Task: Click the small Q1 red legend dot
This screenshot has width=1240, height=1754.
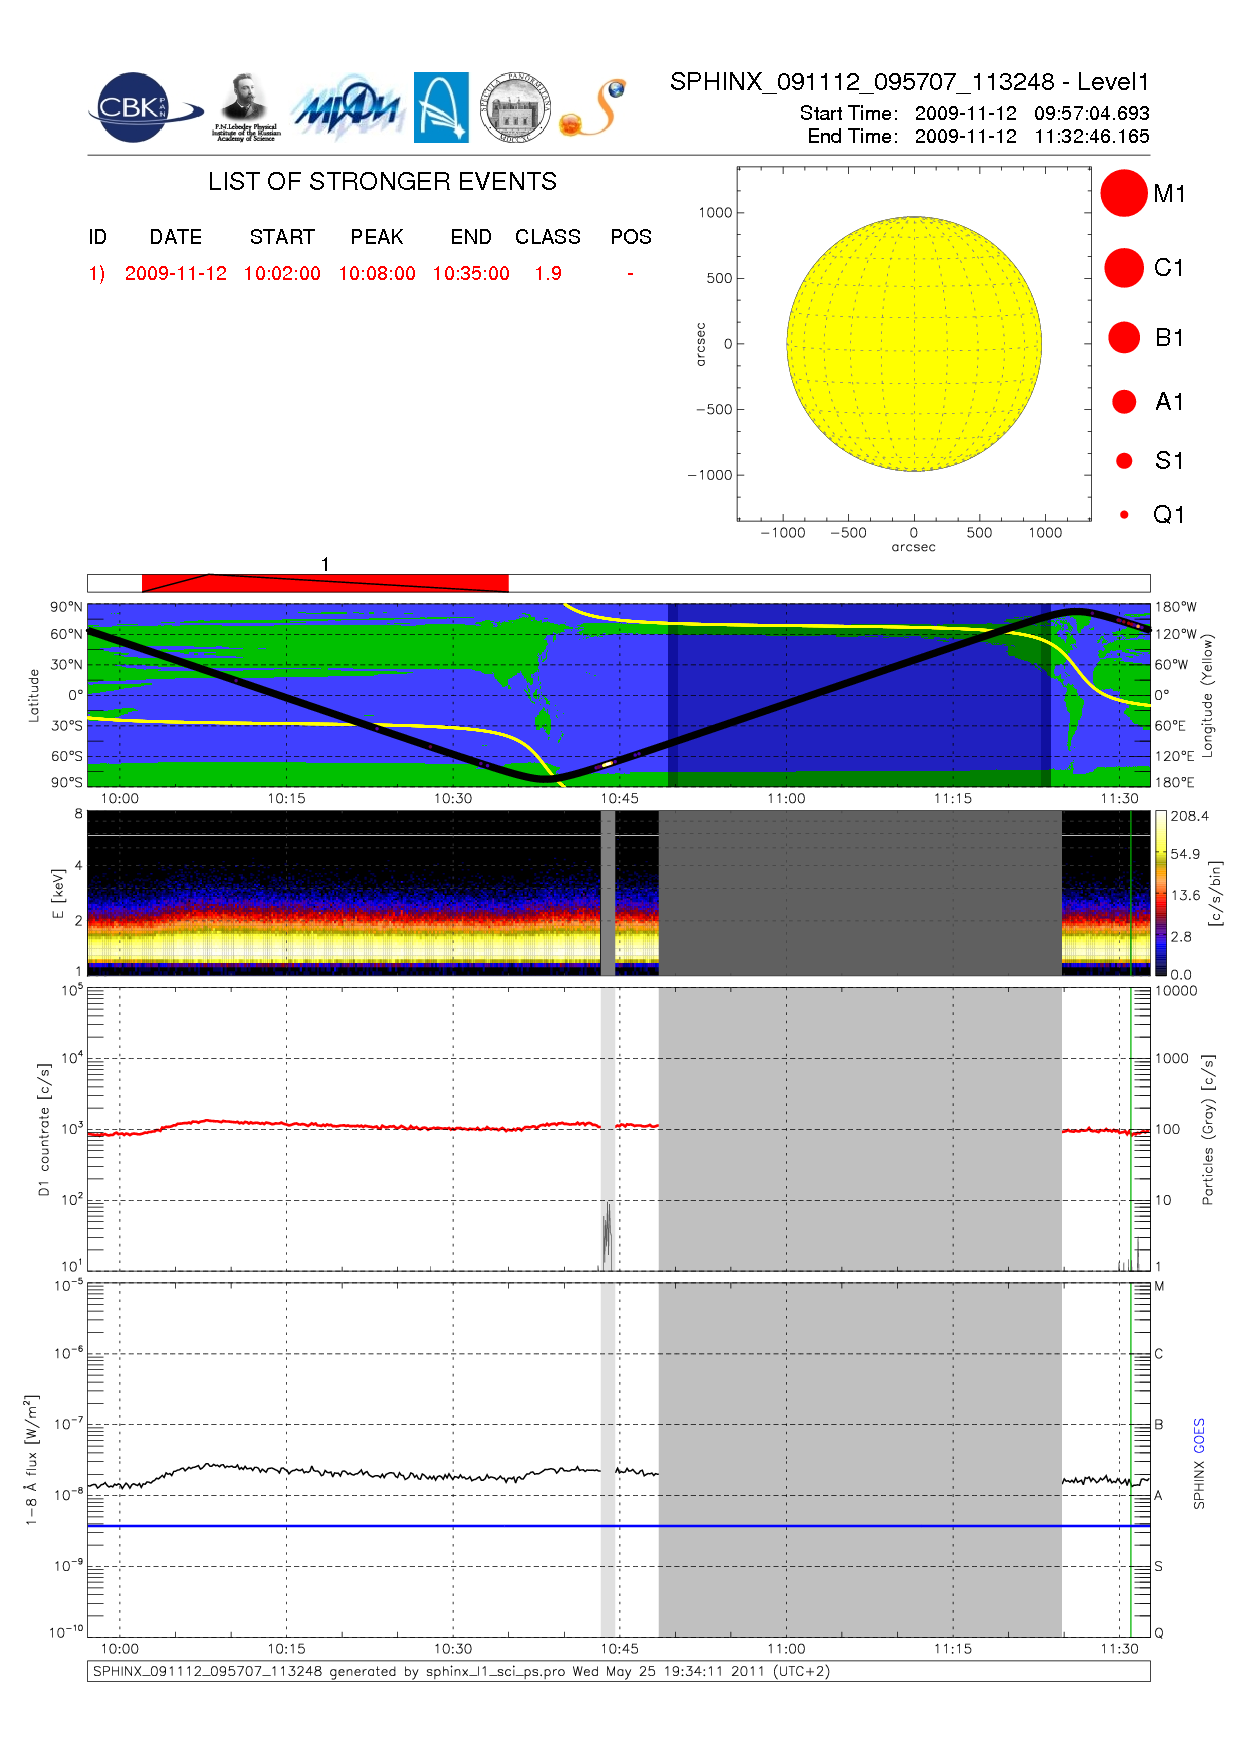Action: coord(1124,515)
